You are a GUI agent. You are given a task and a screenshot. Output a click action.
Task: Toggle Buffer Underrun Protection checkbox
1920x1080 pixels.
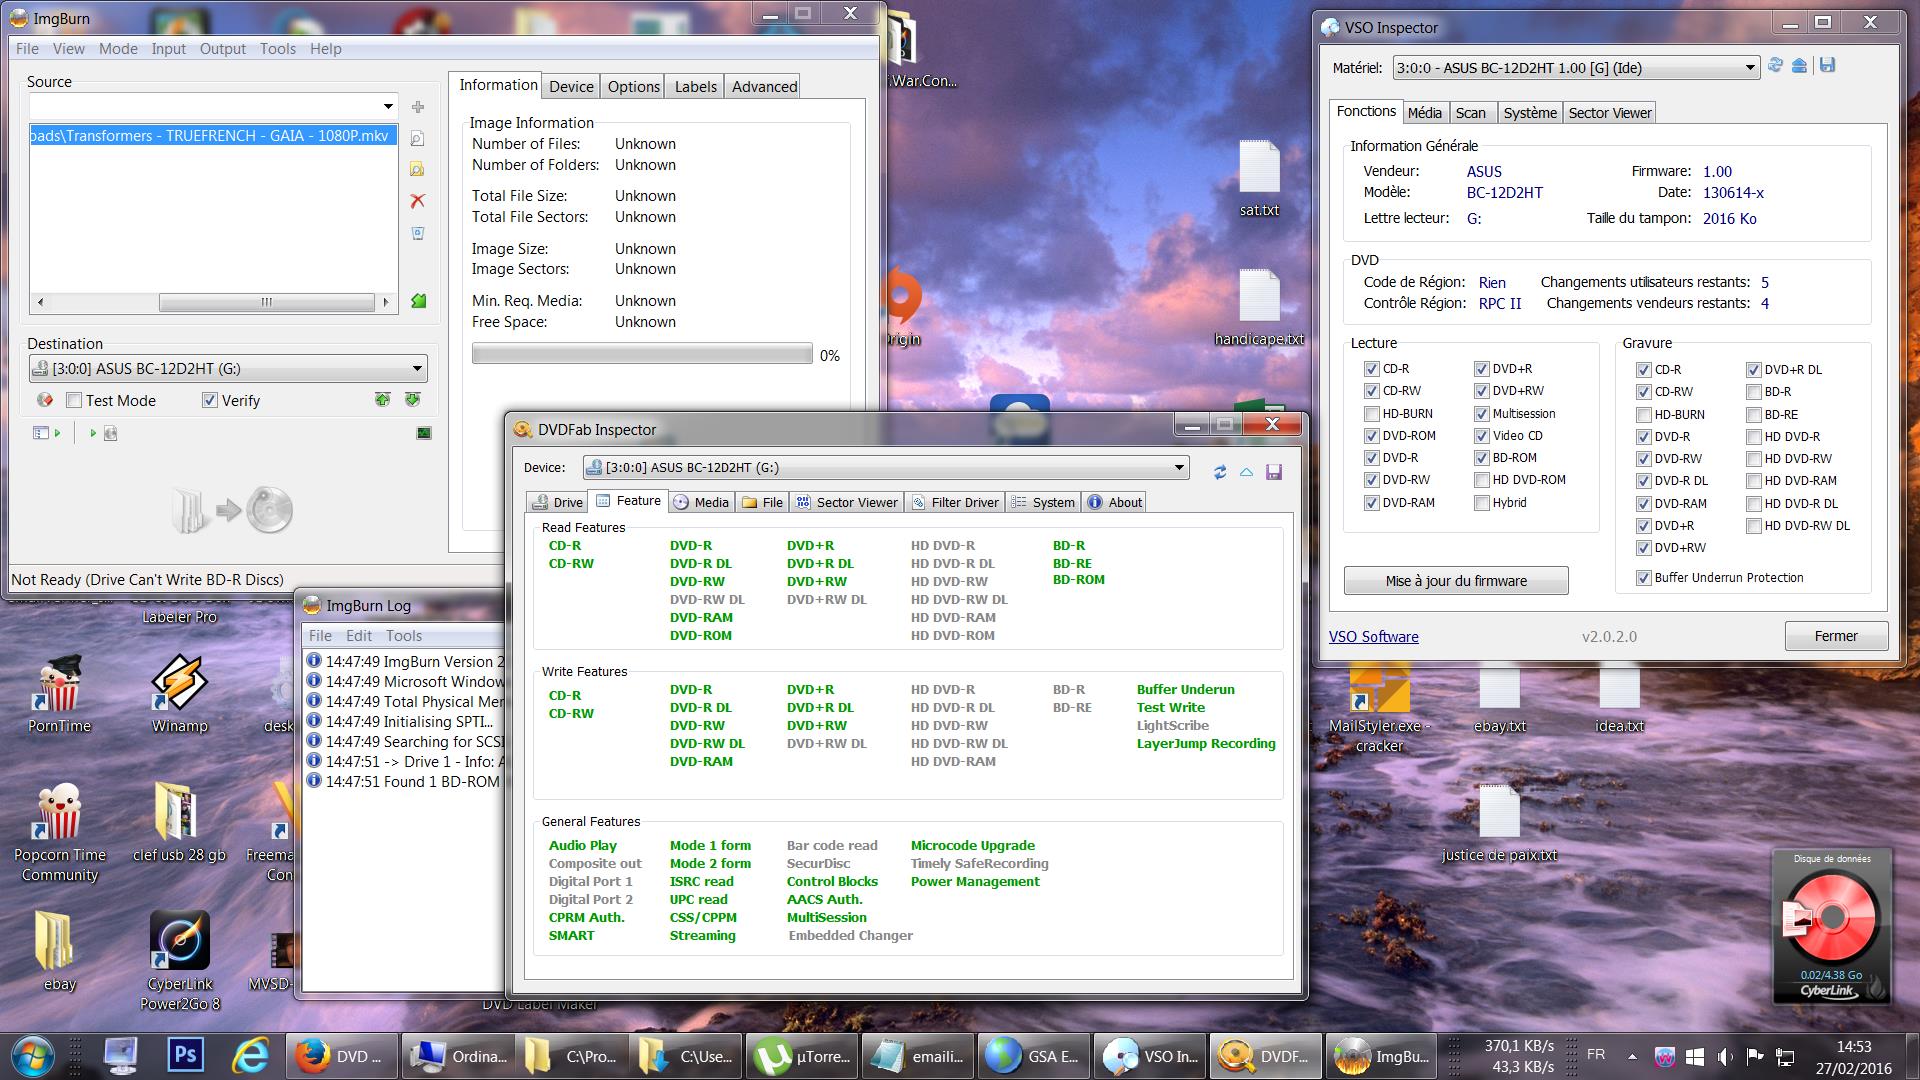1643,578
